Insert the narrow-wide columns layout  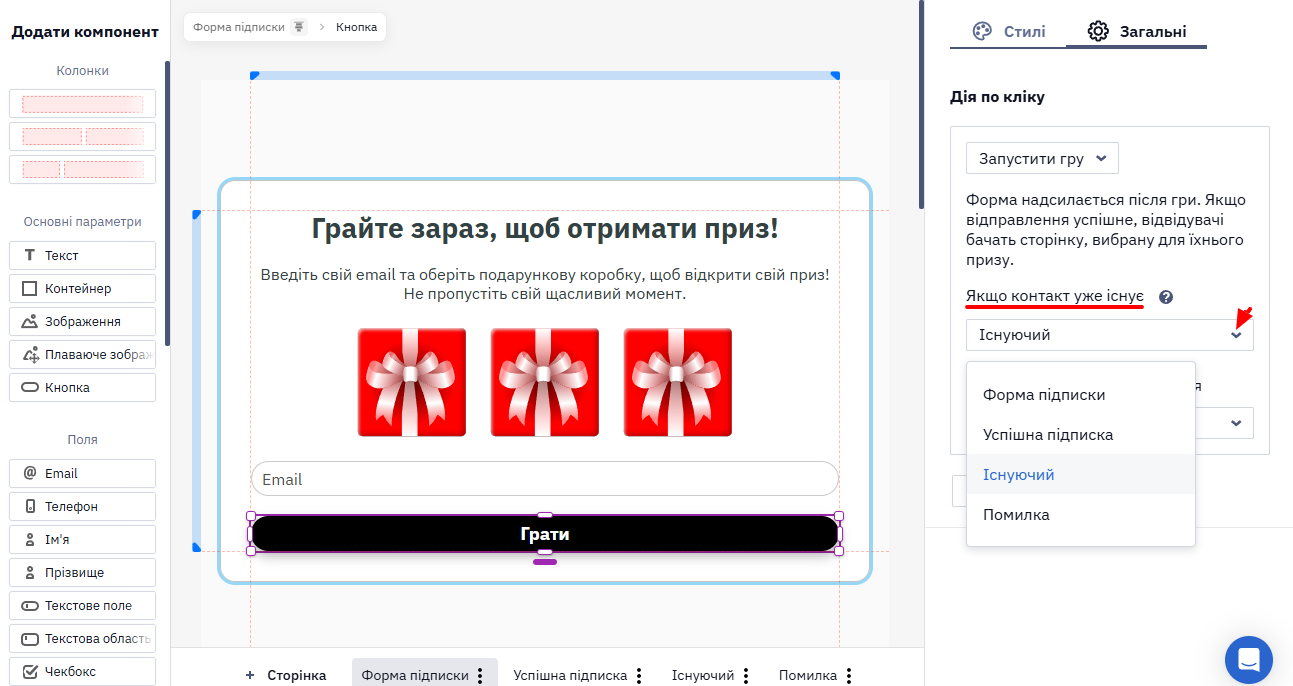(82, 169)
